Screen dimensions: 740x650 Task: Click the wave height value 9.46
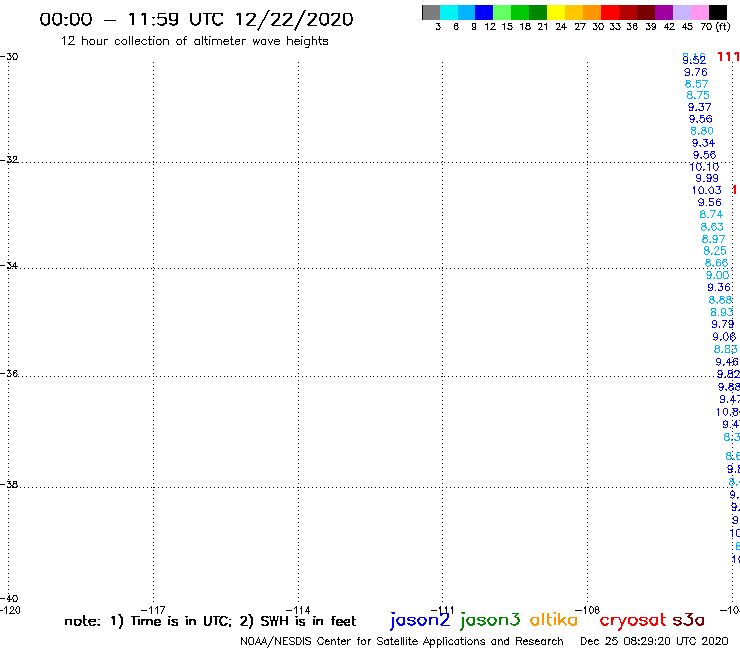(727, 362)
